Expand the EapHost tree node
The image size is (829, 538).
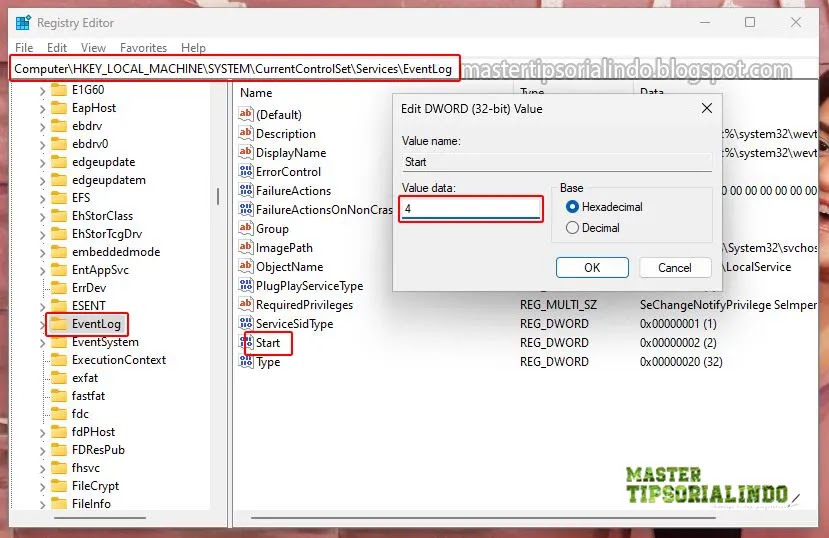pos(42,108)
